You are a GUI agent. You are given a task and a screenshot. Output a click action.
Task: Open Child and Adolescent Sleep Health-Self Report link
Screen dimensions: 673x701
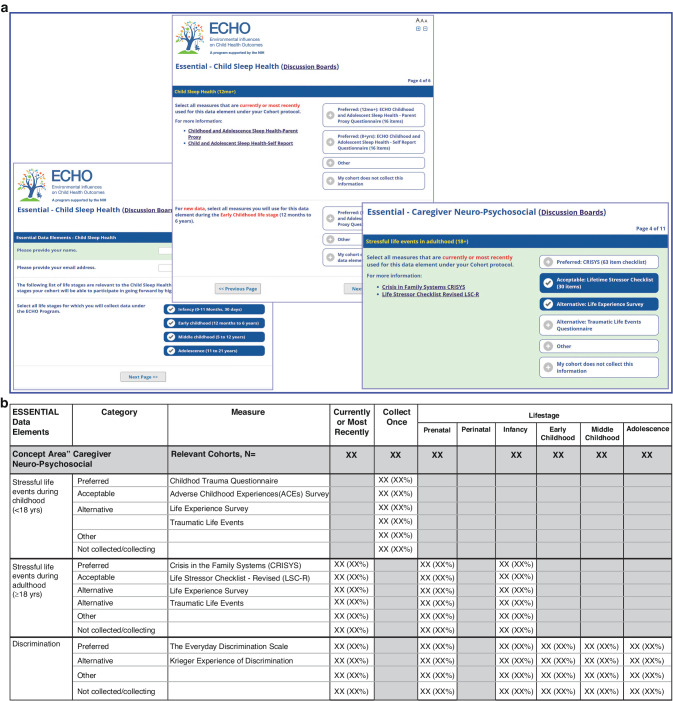[x=241, y=144]
